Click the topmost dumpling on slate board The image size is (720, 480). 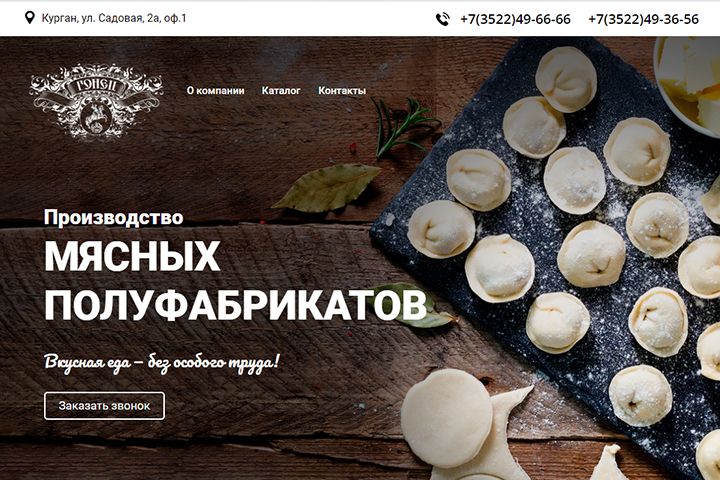click(x=566, y=79)
